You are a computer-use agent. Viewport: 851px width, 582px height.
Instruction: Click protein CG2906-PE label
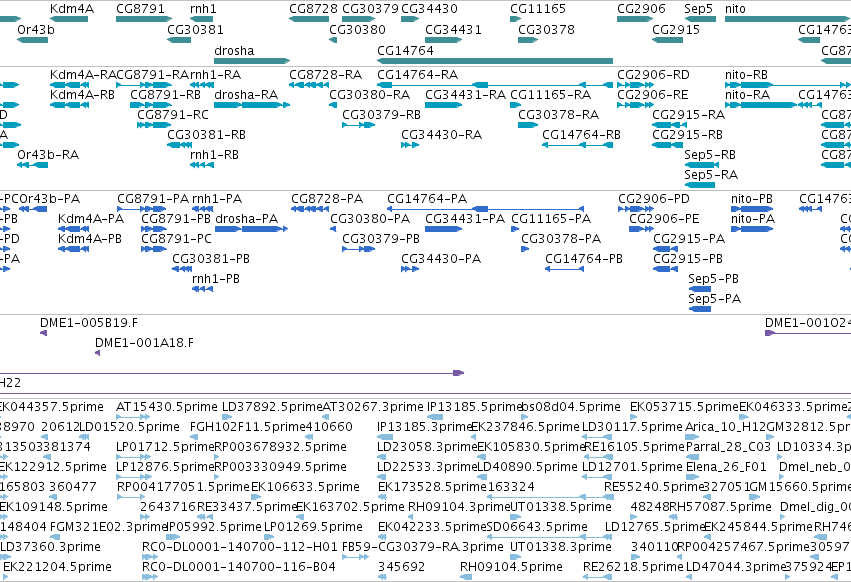click(664, 219)
